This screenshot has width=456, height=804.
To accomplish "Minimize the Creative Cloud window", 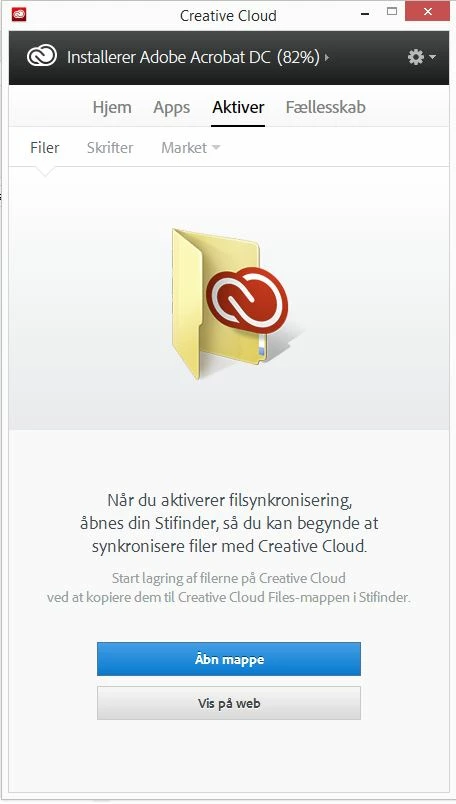I will 365,14.
